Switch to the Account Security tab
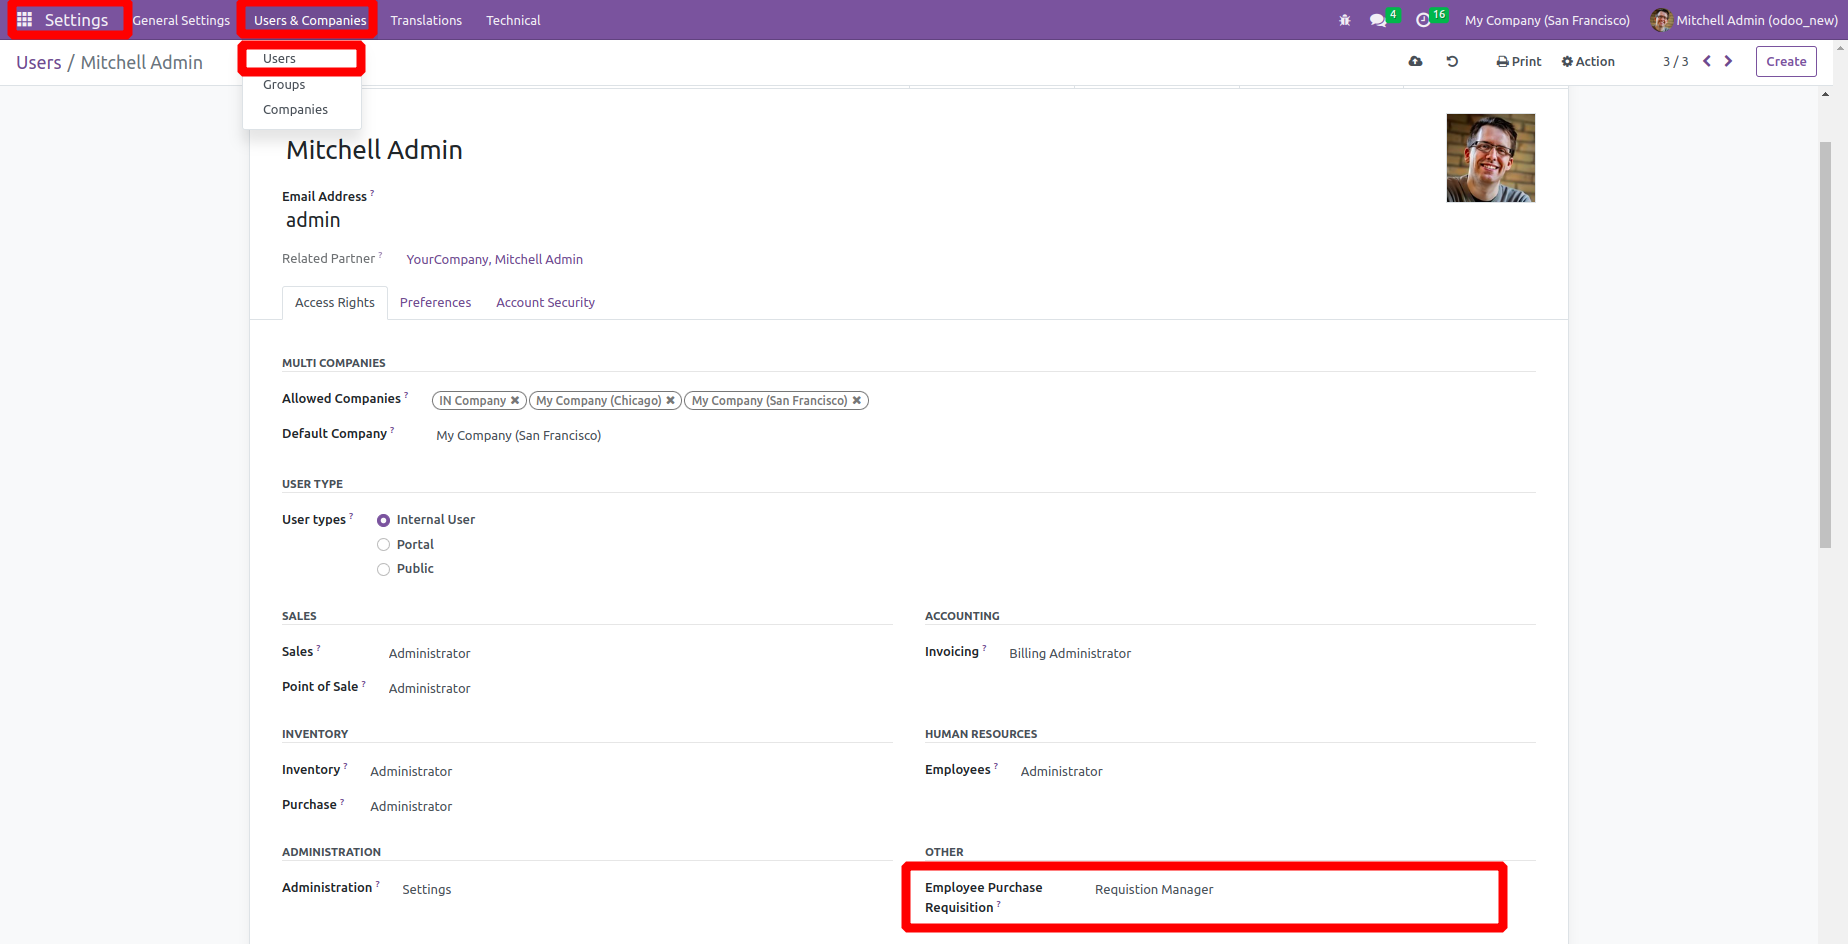 click(x=545, y=303)
